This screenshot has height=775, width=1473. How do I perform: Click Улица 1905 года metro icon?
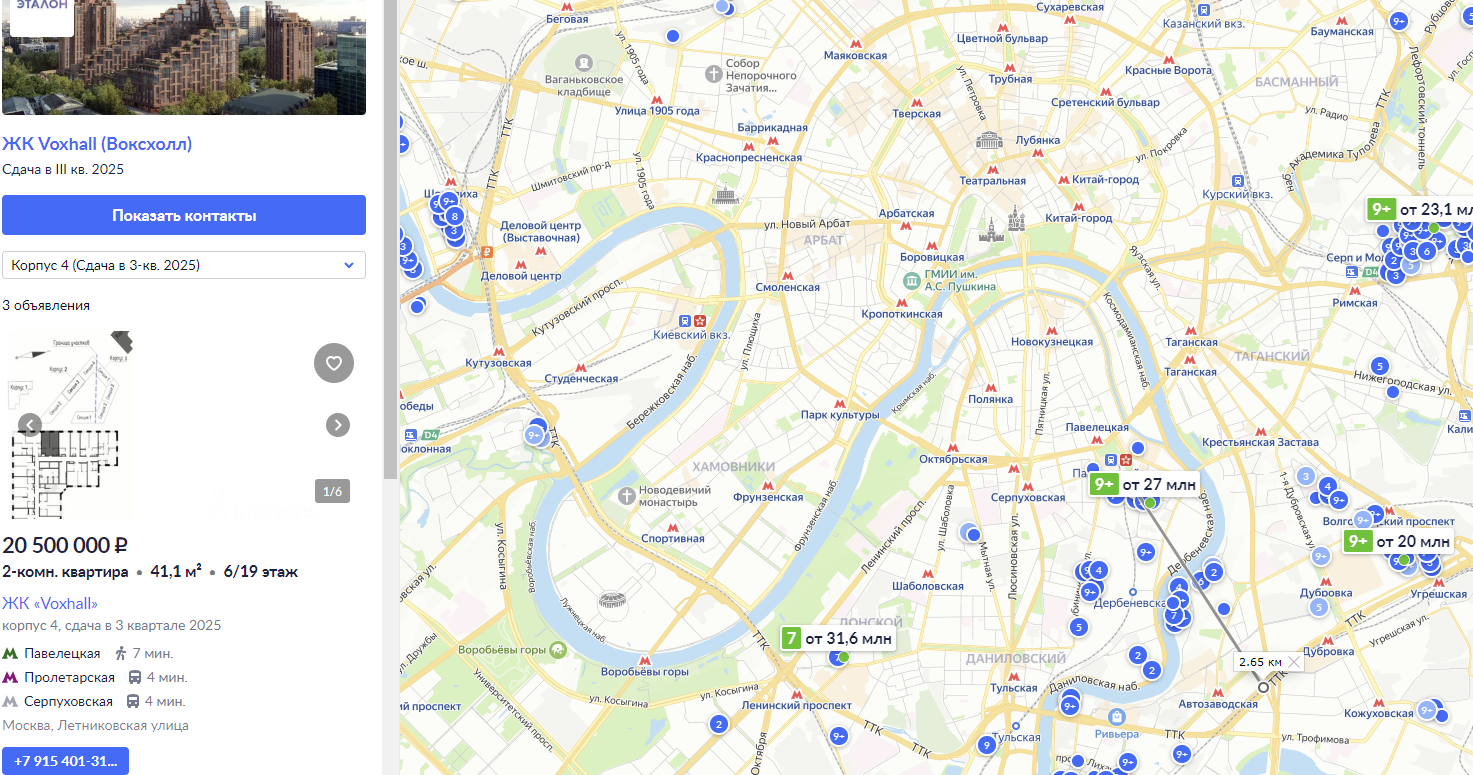click(657, 97)
